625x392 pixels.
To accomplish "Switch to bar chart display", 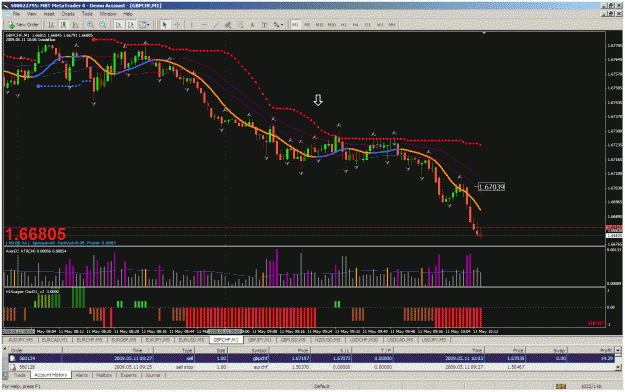I will coord(51,25).
